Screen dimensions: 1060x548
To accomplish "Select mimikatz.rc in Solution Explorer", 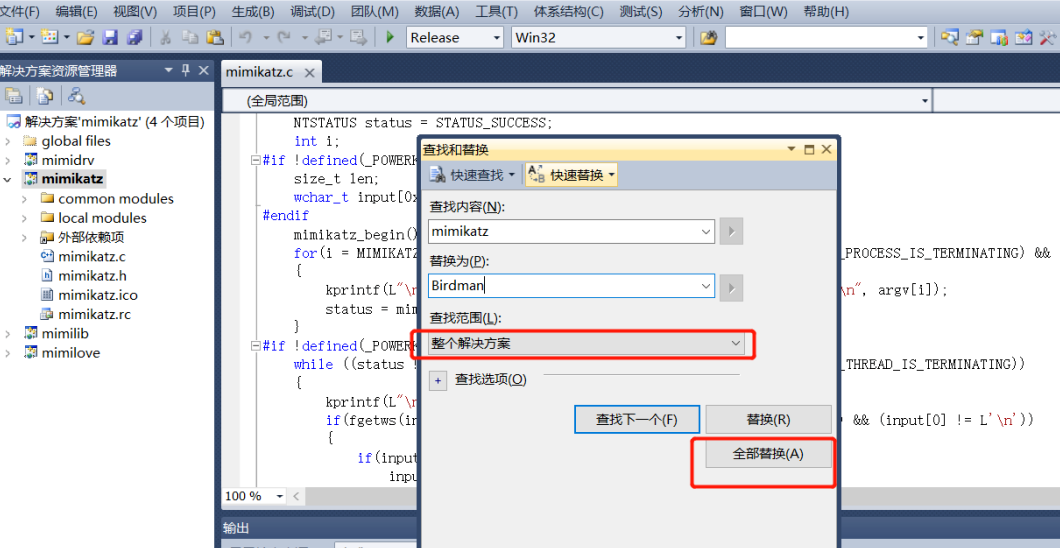I will tap(94, 315).
